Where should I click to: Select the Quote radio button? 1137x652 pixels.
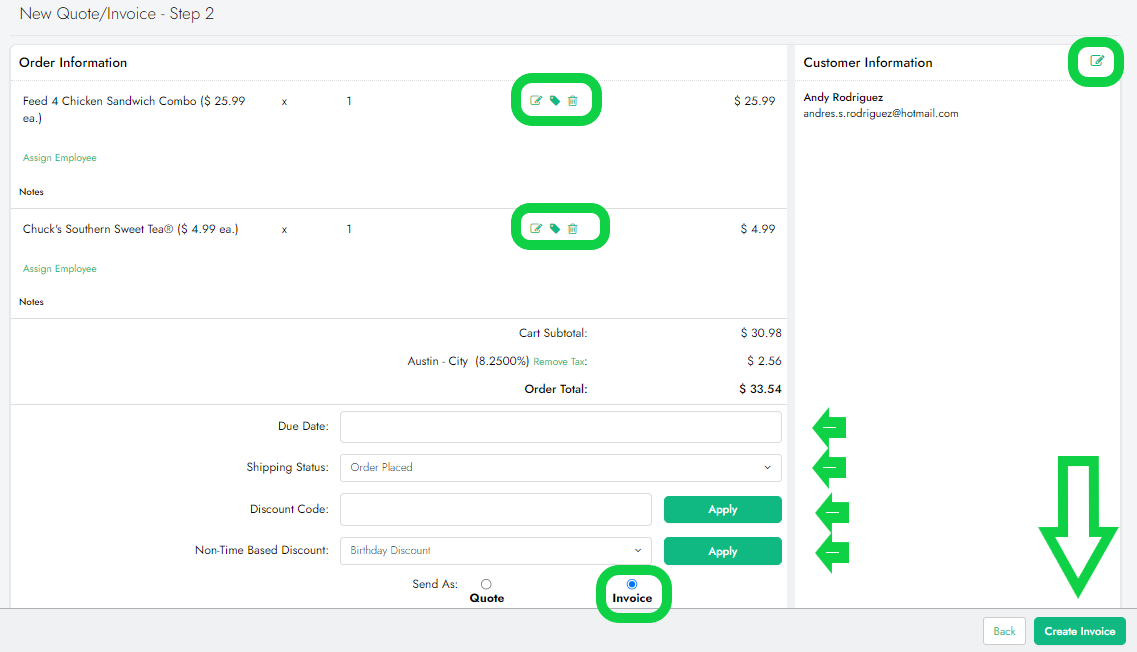486,584
